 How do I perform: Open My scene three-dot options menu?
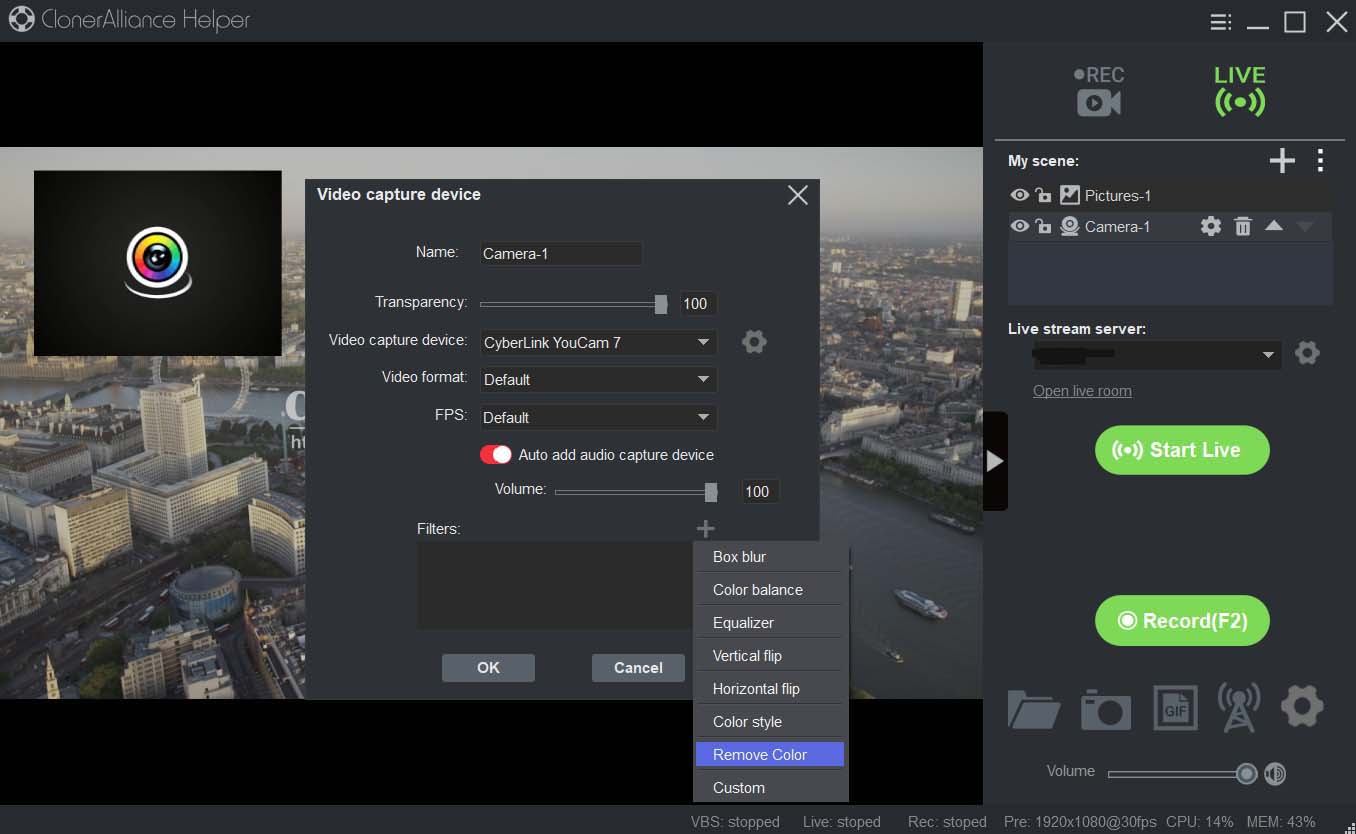(x=1321, y=160)
